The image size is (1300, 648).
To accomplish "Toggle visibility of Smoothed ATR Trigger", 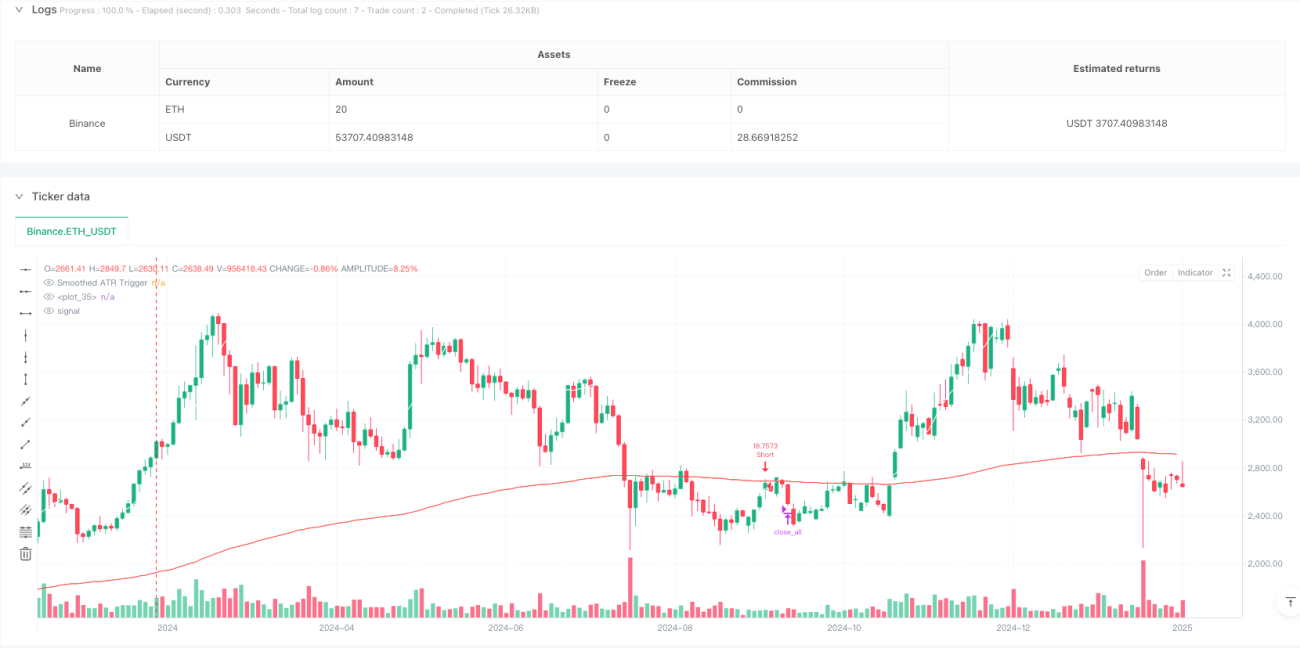I will tap(48, 283).
